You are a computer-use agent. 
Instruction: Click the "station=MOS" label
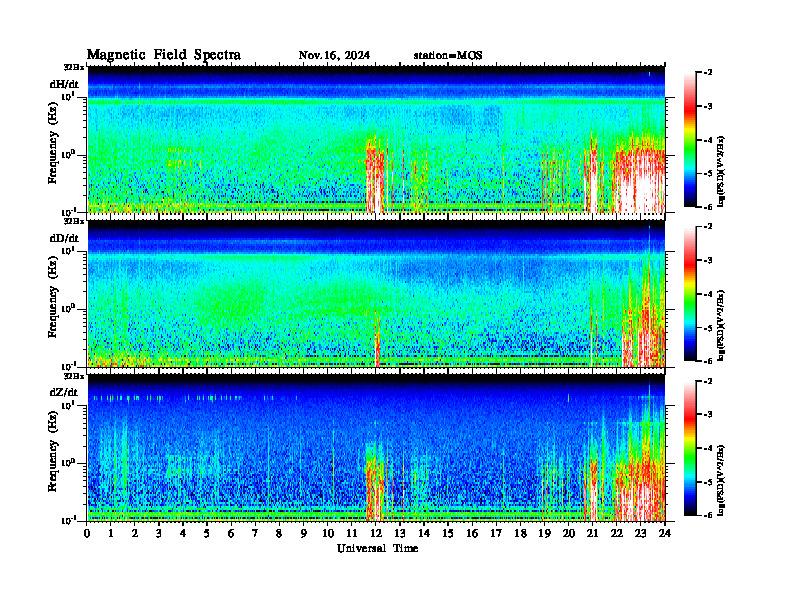pos(448,55)
